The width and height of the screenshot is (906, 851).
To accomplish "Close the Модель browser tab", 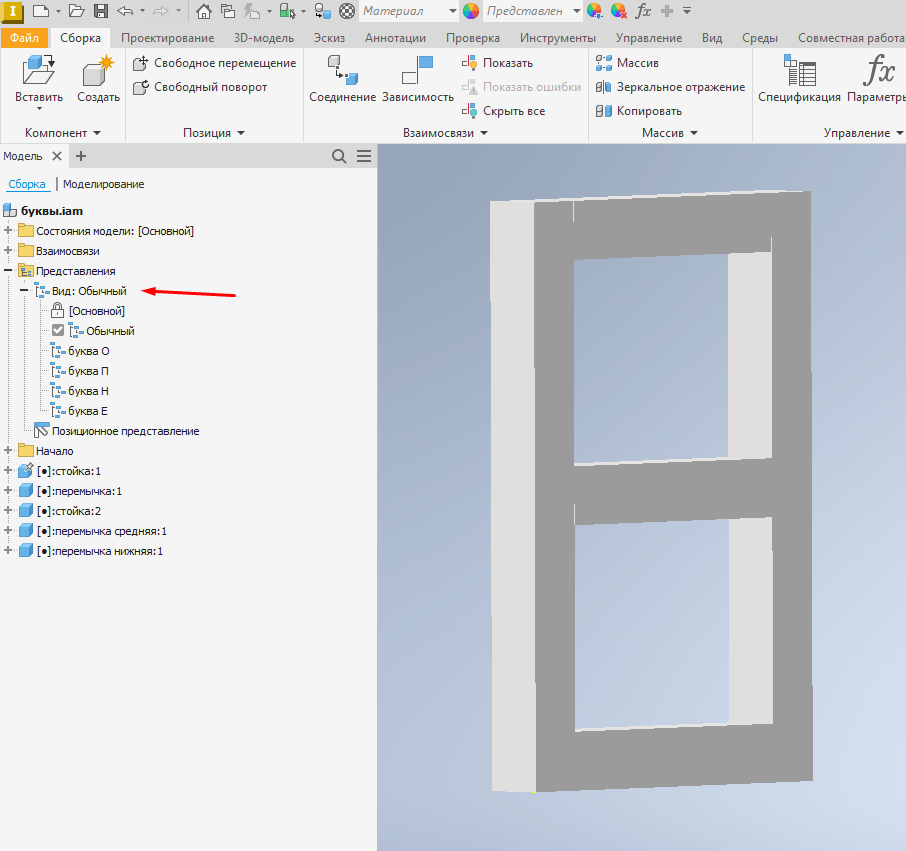I will click(57, 156).
